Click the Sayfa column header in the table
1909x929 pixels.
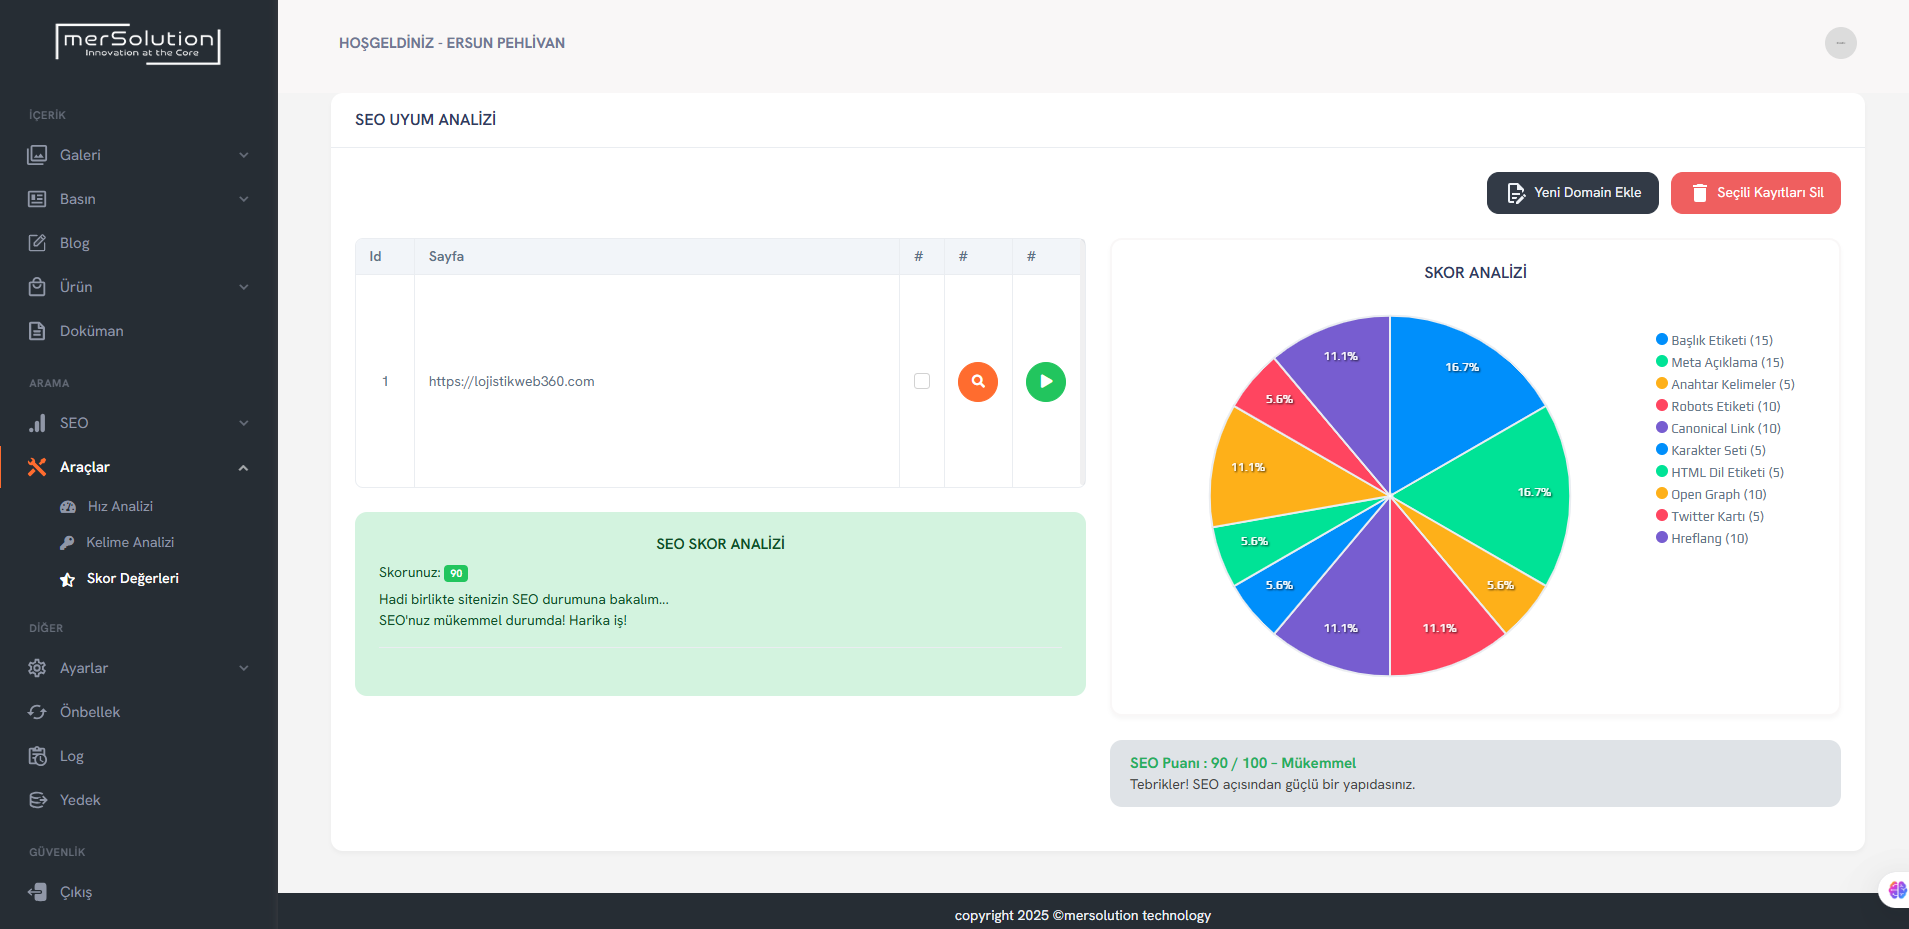click(446, 256)
